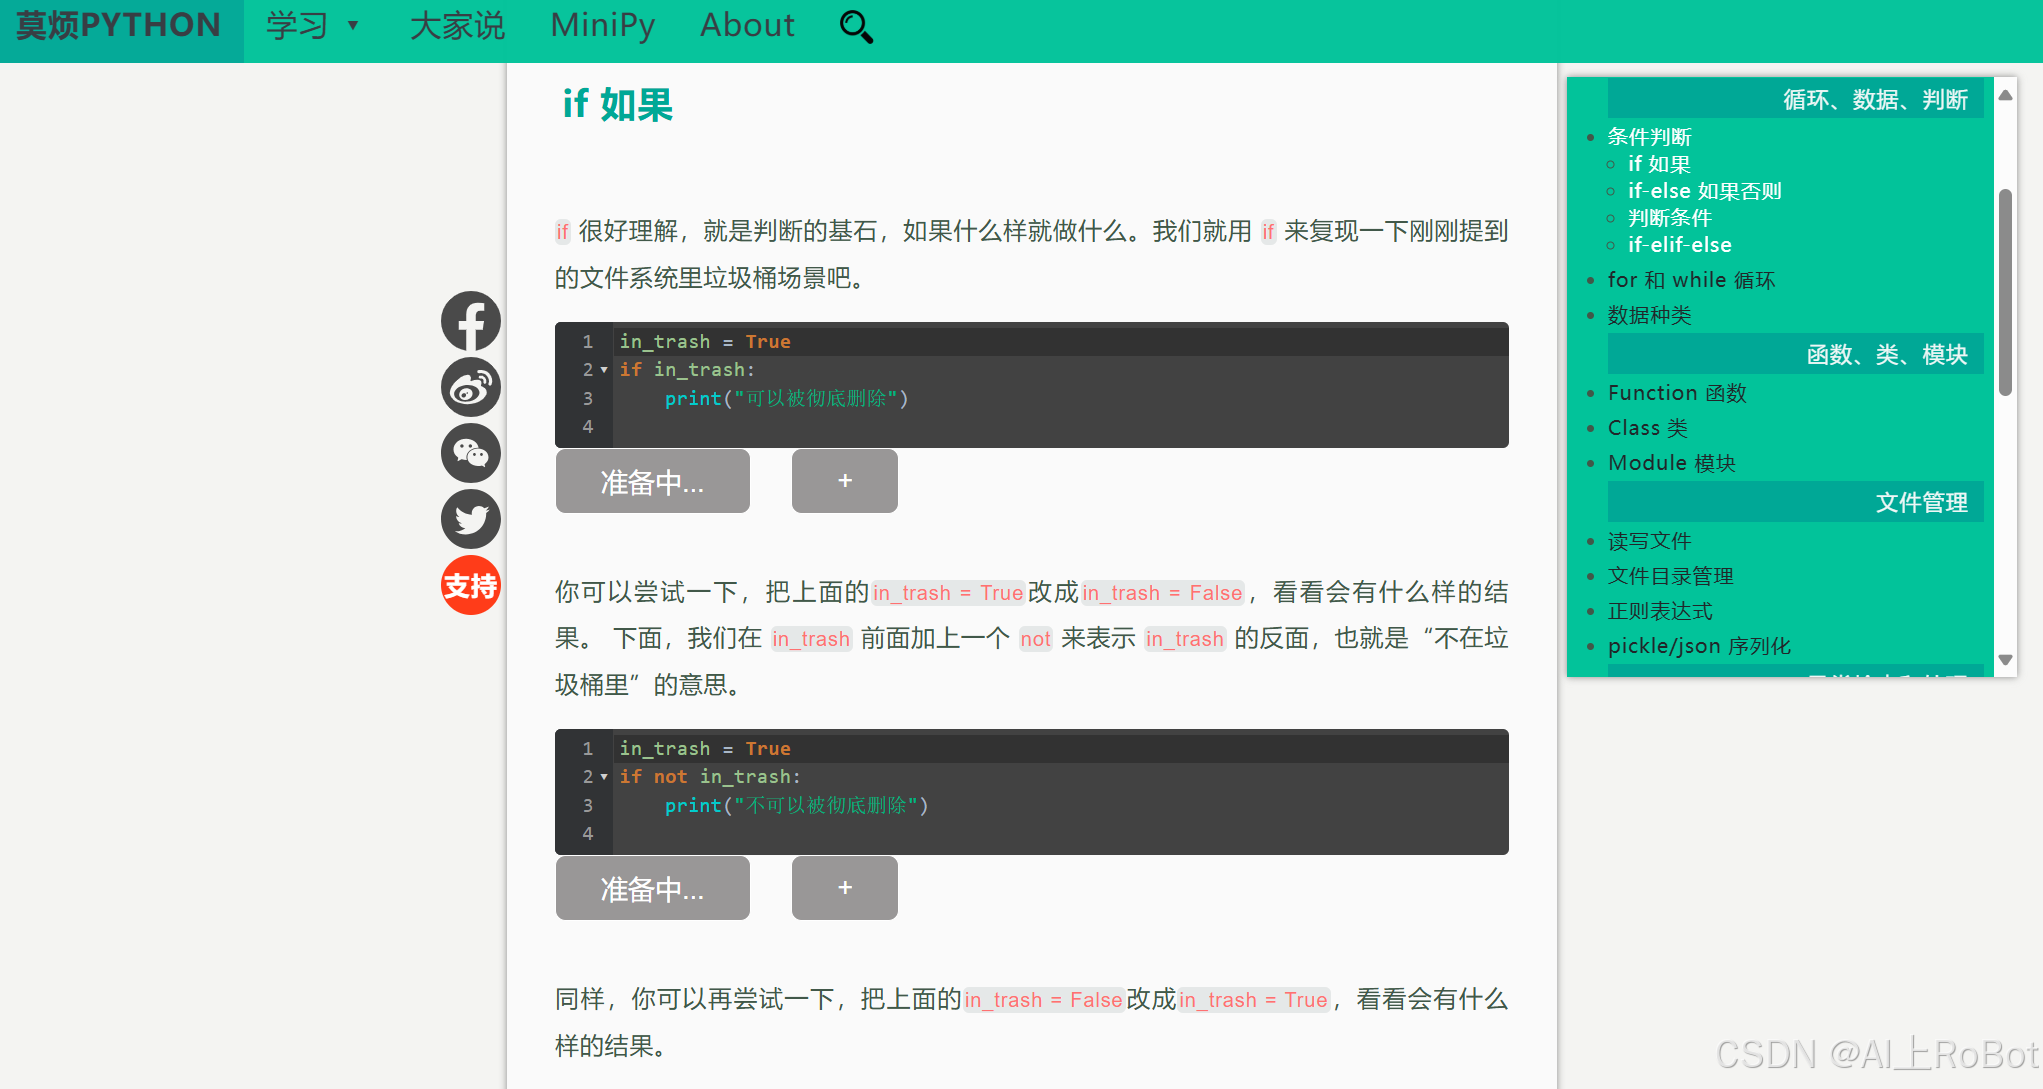Viewport: 2043px width, 1089px height.
Task: Open the MiniPy nav item
Action: click(x=603, y=26)
